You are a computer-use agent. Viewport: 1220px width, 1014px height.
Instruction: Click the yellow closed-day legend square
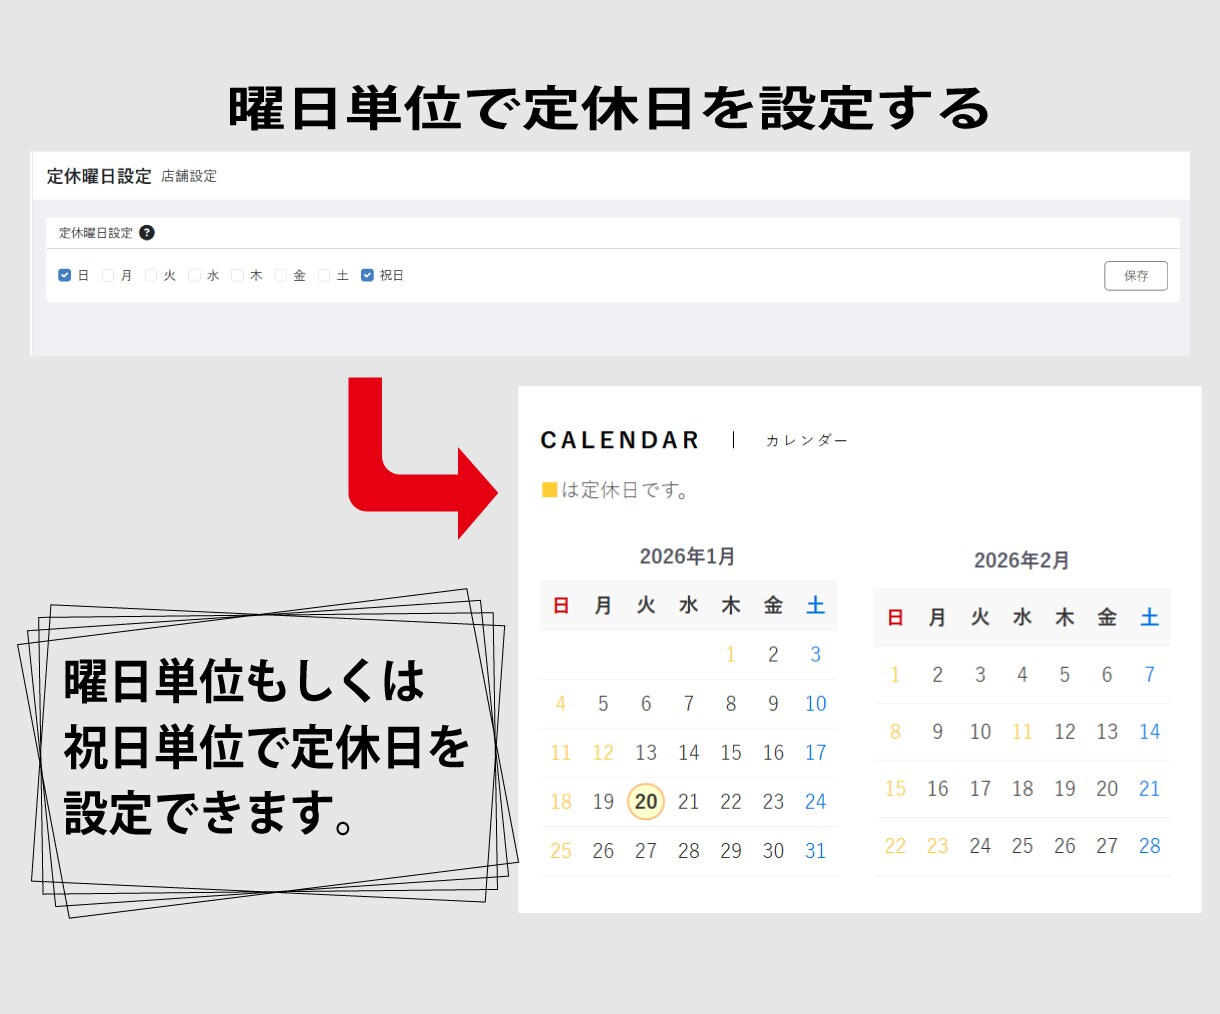click(549, 490)
